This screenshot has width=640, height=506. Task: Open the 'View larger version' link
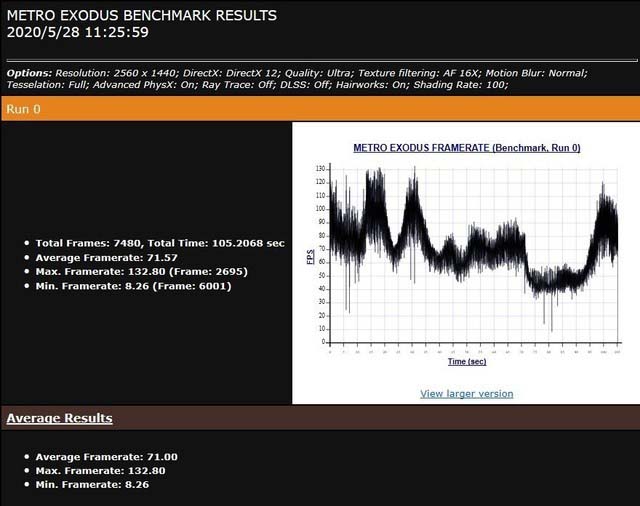click(467, 394)
